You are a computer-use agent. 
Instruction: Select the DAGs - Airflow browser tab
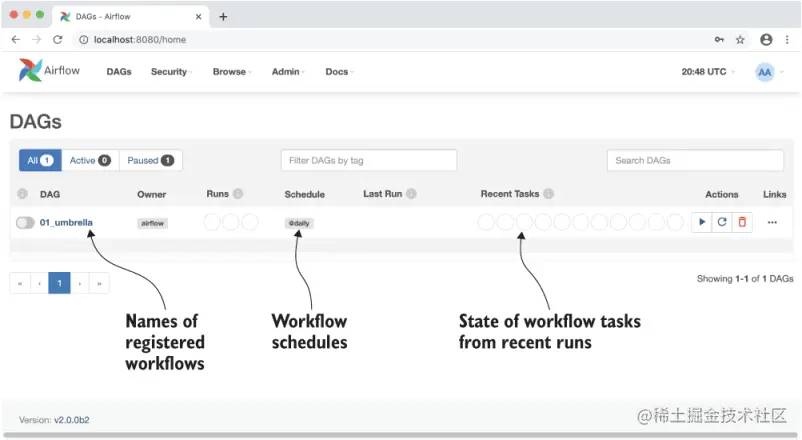point(130,16)
